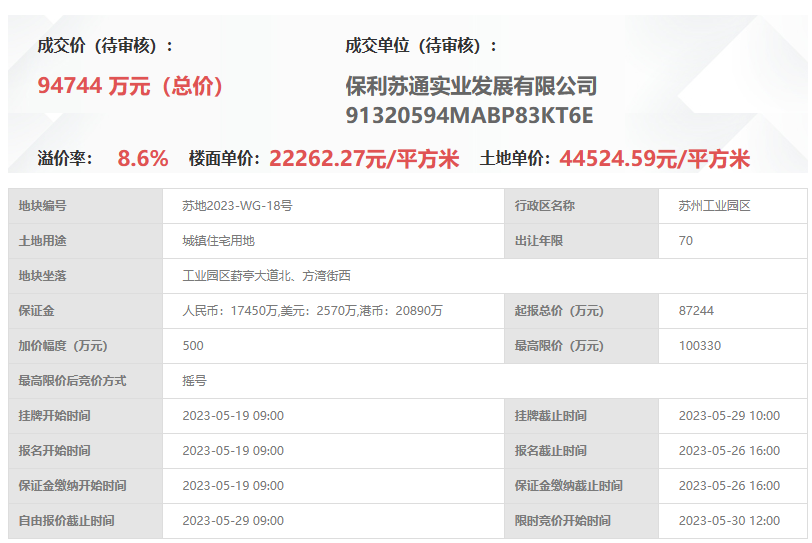
Task: Click the 成交单位（待审核） heading
Action: click(x=422, y=46)
